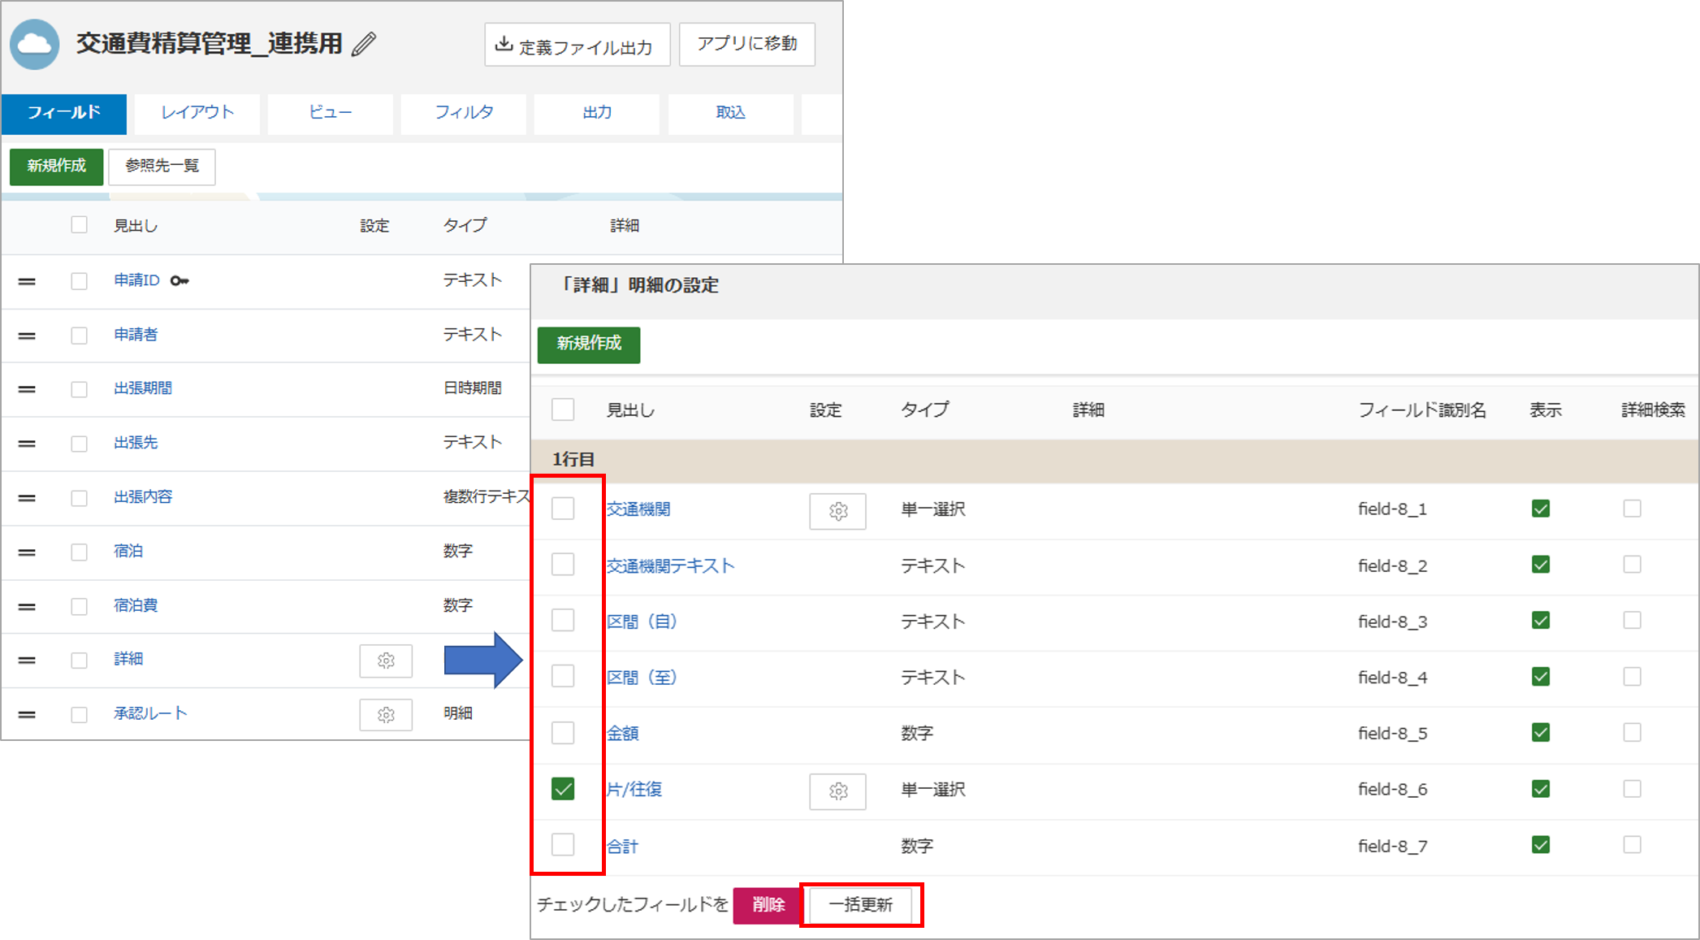Click the pencil edit icon beside app title
Screen dimensions: 1700x940
click(x=364, y=44)
